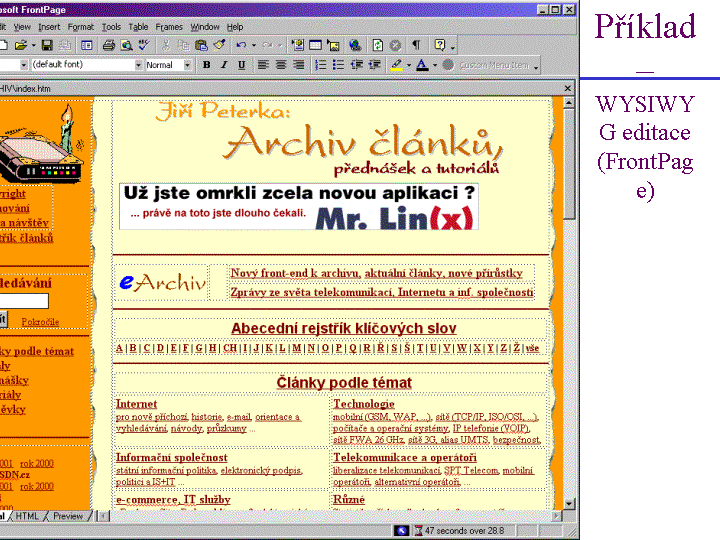Refresh the page icon
Image resolution: width=720 pixels, height=540 pixels.
click(377, 45)
